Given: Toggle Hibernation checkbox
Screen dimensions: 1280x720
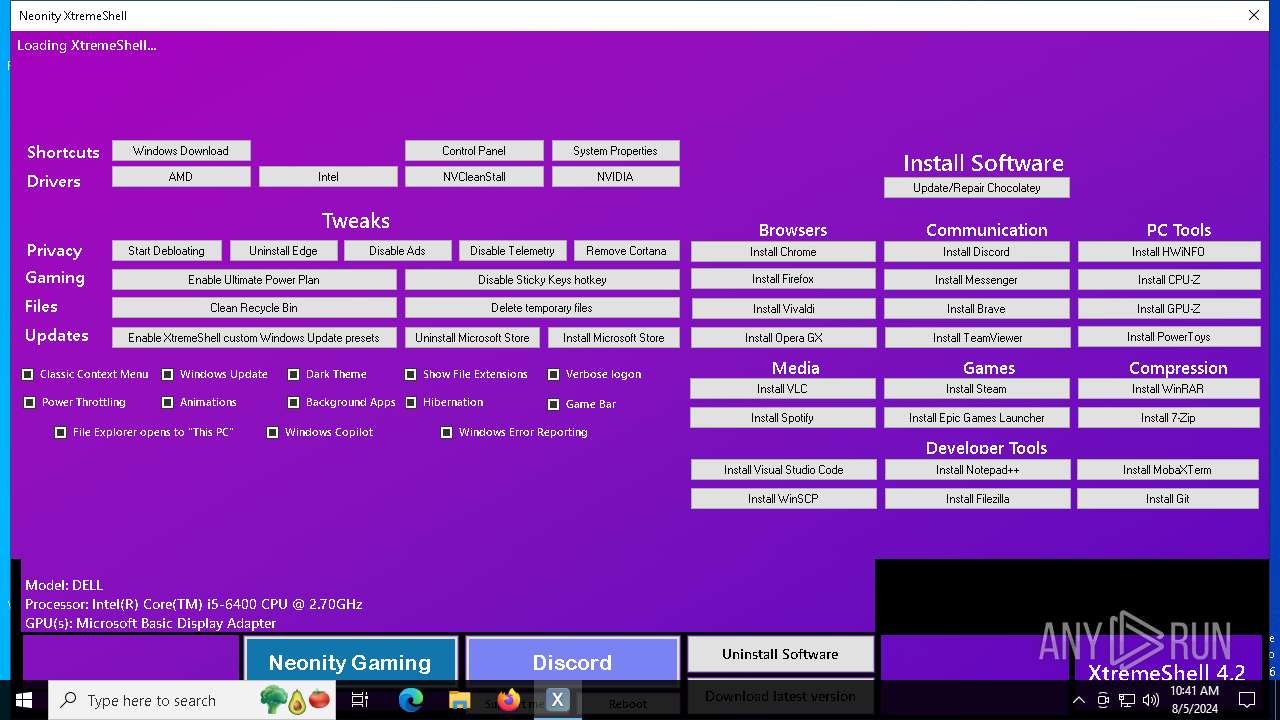Looking at the screenshot, I should (411, 403).
